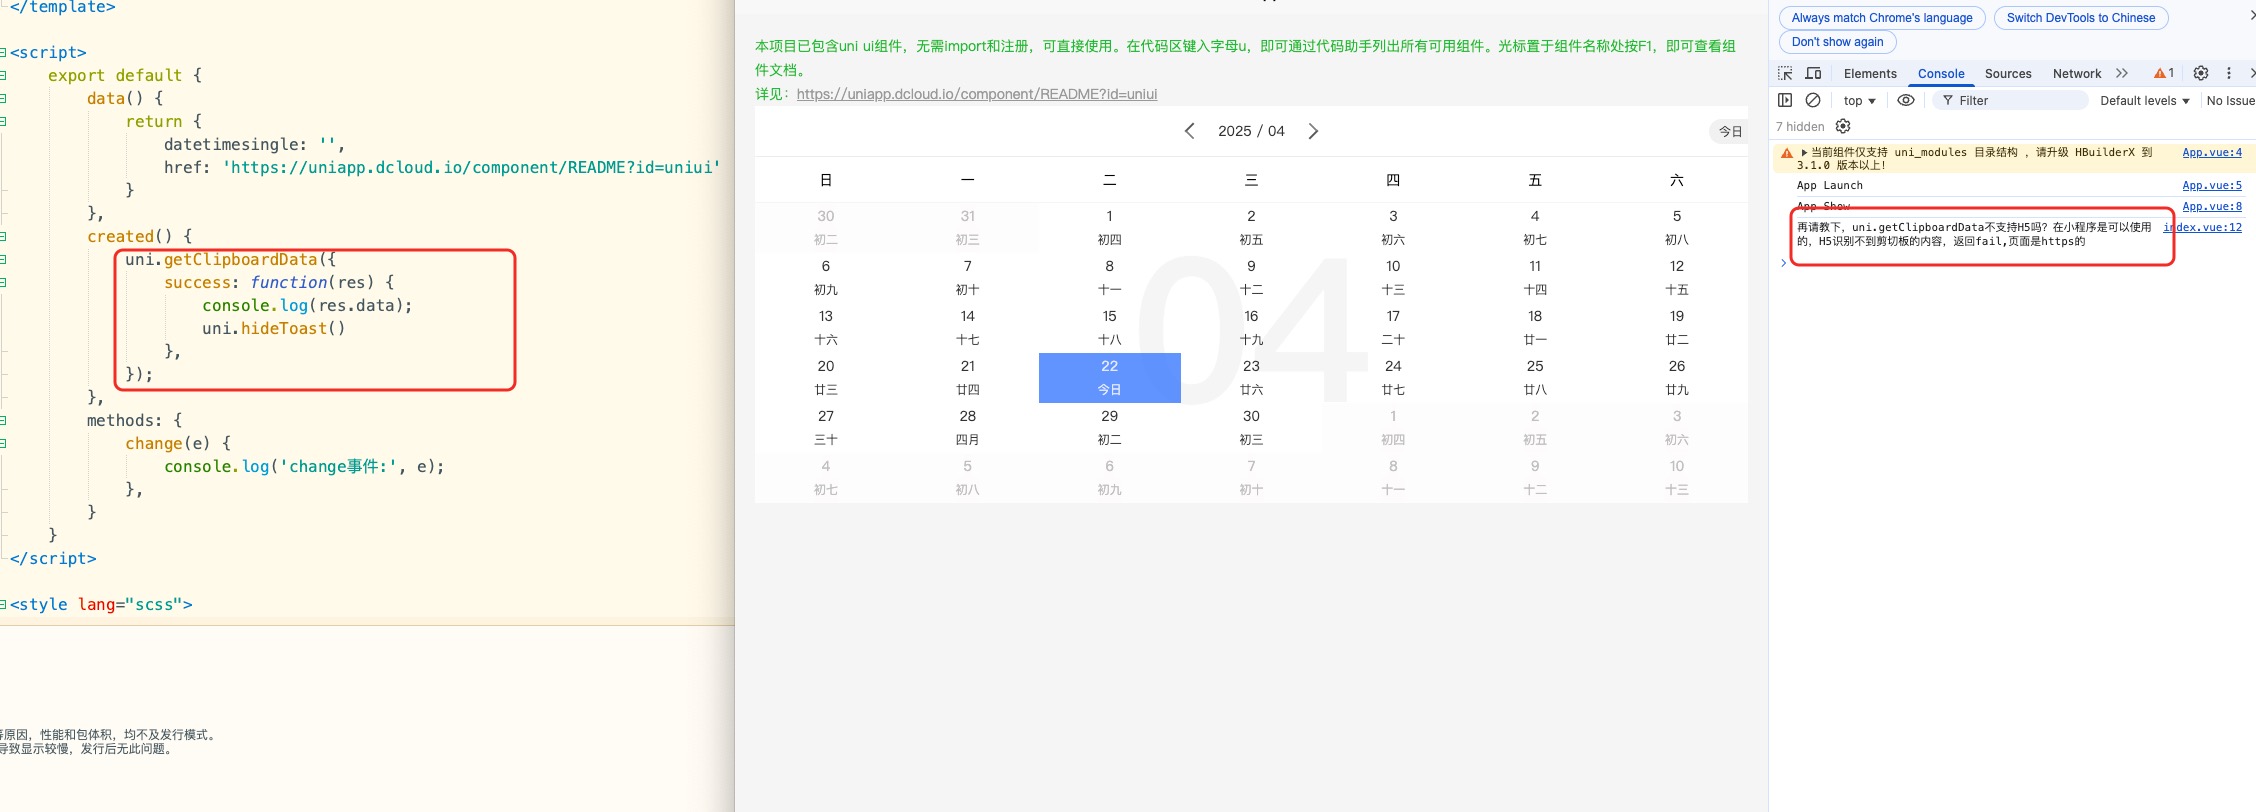Show more DevTools tabs
This screenshot has height=812, width=2256.
(2122, 73)
